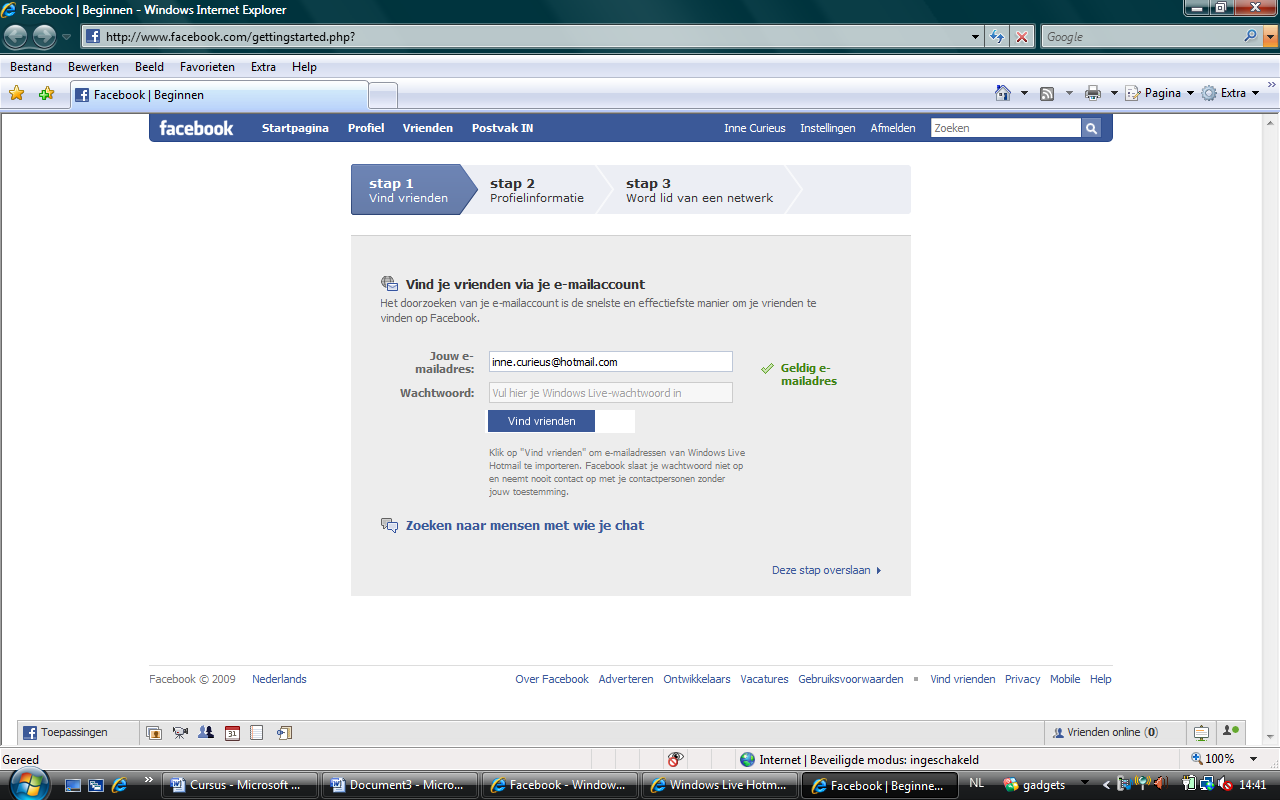Click the Home icon in IE toolbar
This screenshot has height=800, width=1280.
click(1003, 93)
